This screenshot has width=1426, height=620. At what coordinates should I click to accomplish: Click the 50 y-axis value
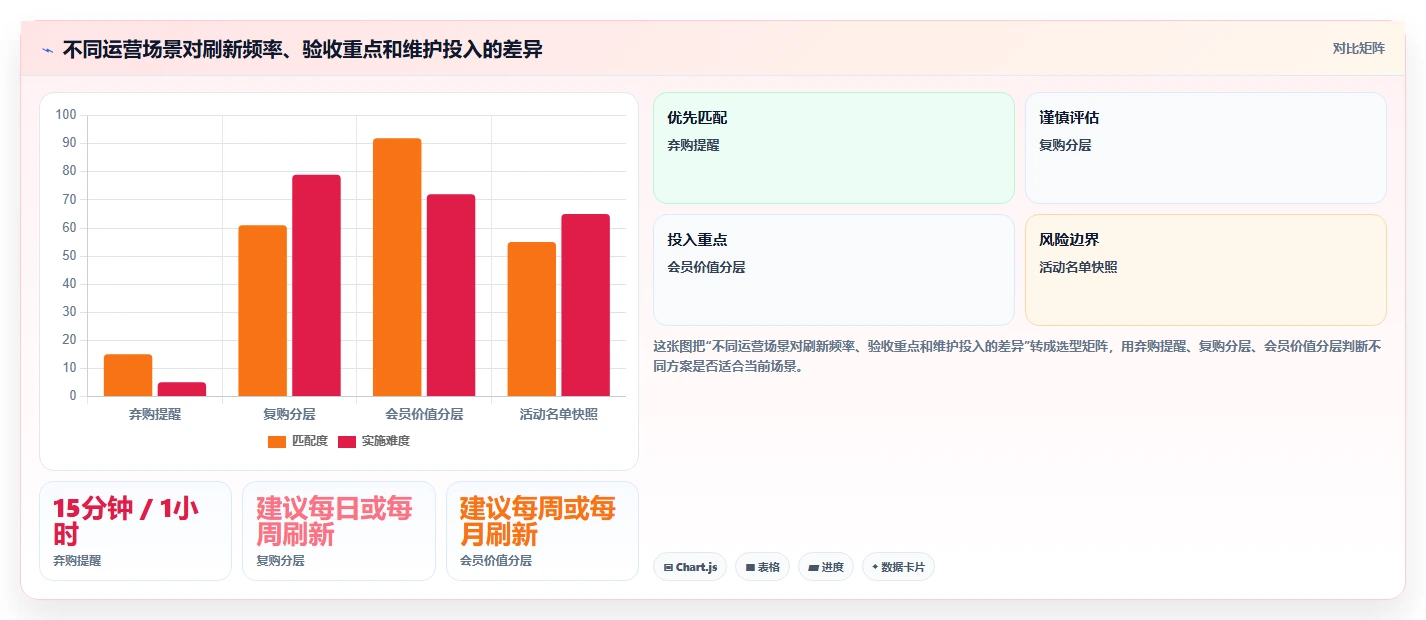coord(69,256)
